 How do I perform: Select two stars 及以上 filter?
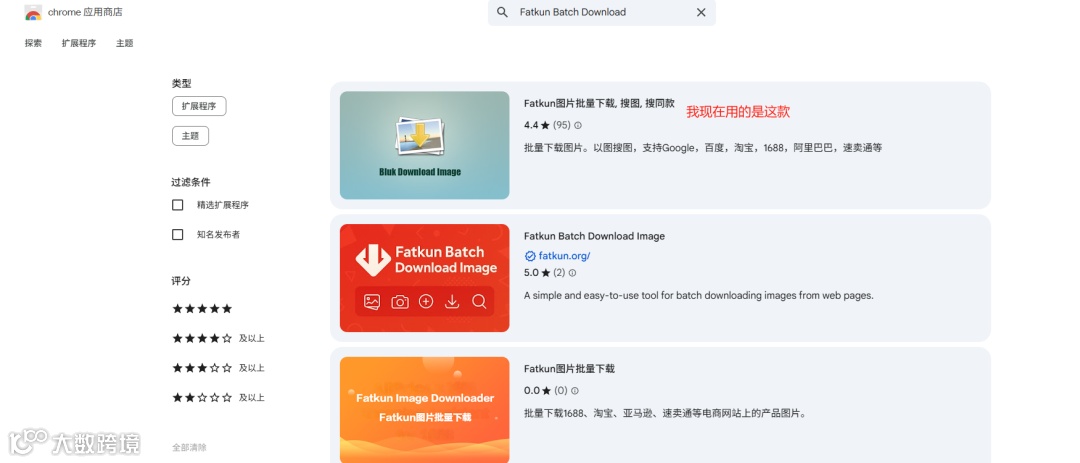tap(218, 398)
